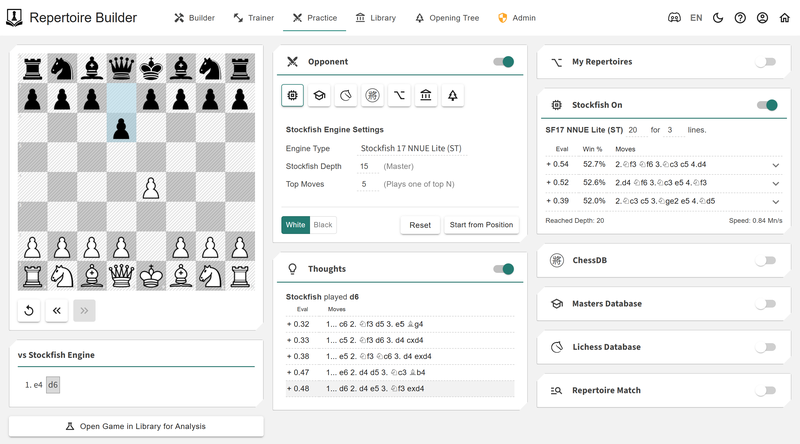Open the help question mark icon
Screen dimensions: 800x444
tap(740, 18)
